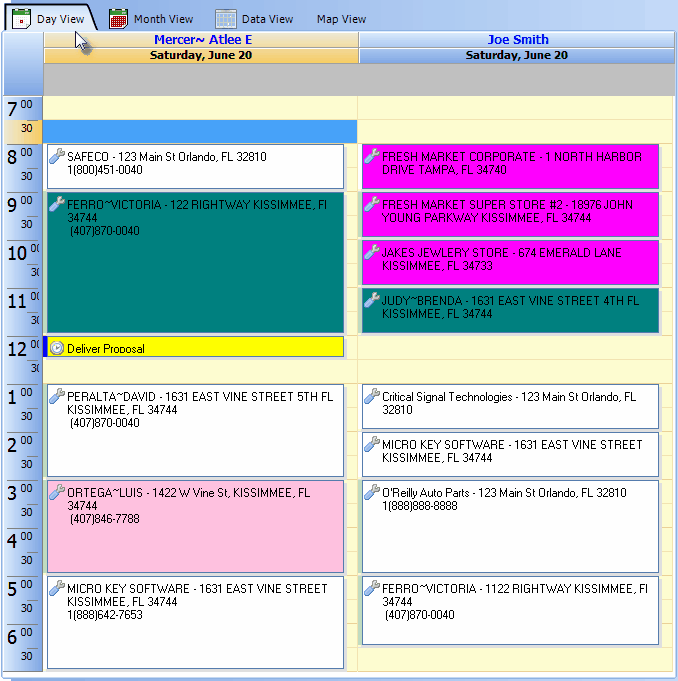Screen dimensions: 678x681
Task: Click phone number (407)846-7788
Action: click(105, 519)
